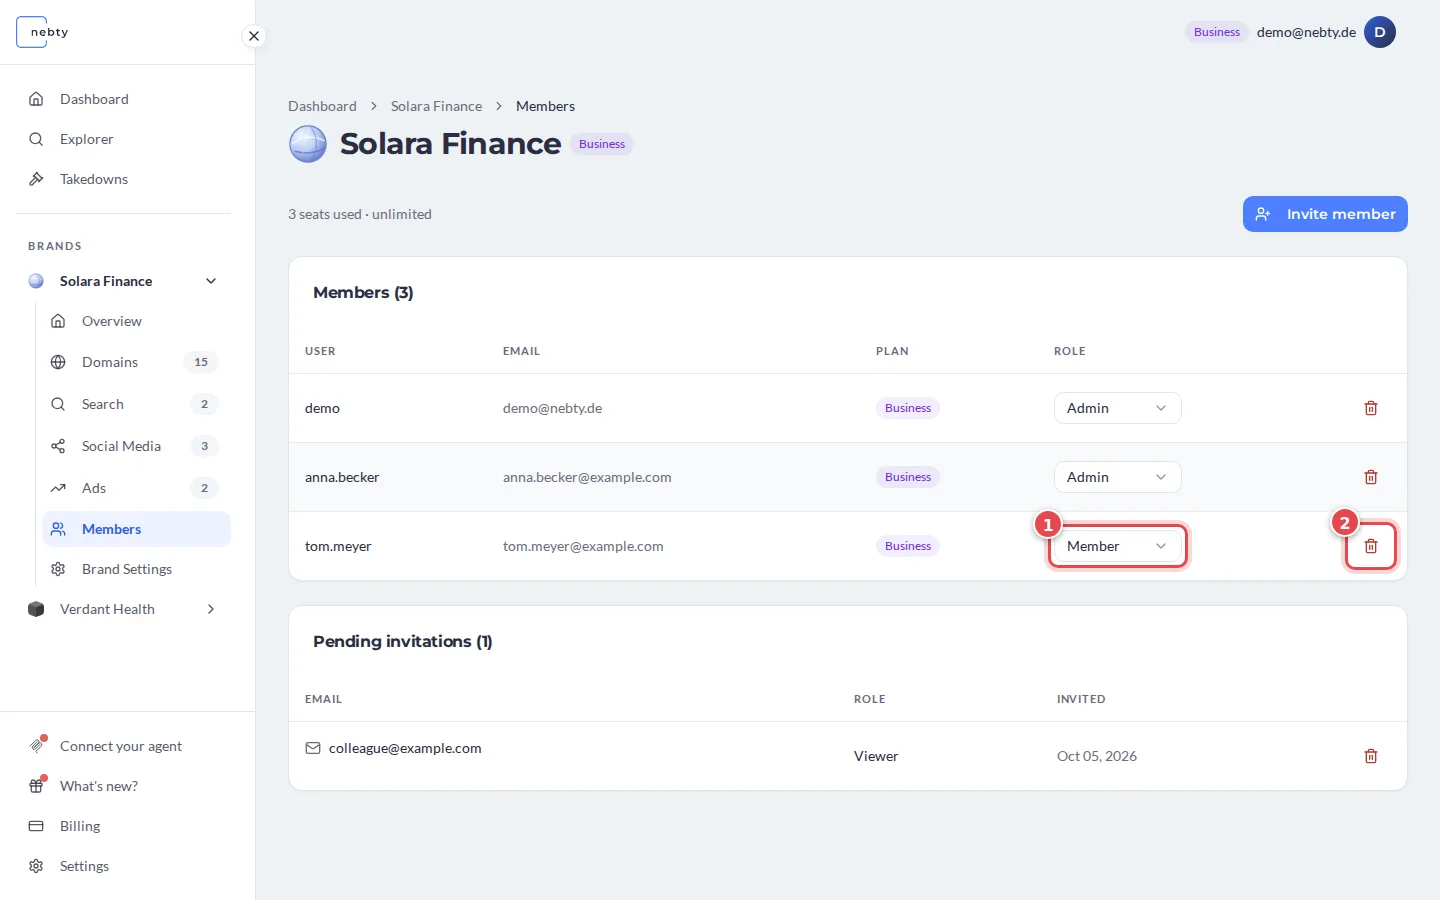Click the Solara Finance breadcrumb
This screenshot has width=1440, height=900.
pos(436,106)
